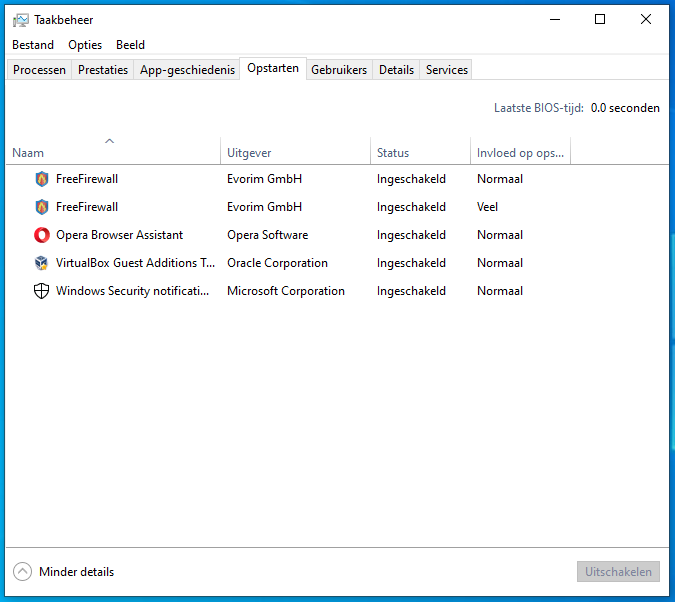
Task: Click the FreeFirewall icon with Veel impact
Action: coord(41,207)
